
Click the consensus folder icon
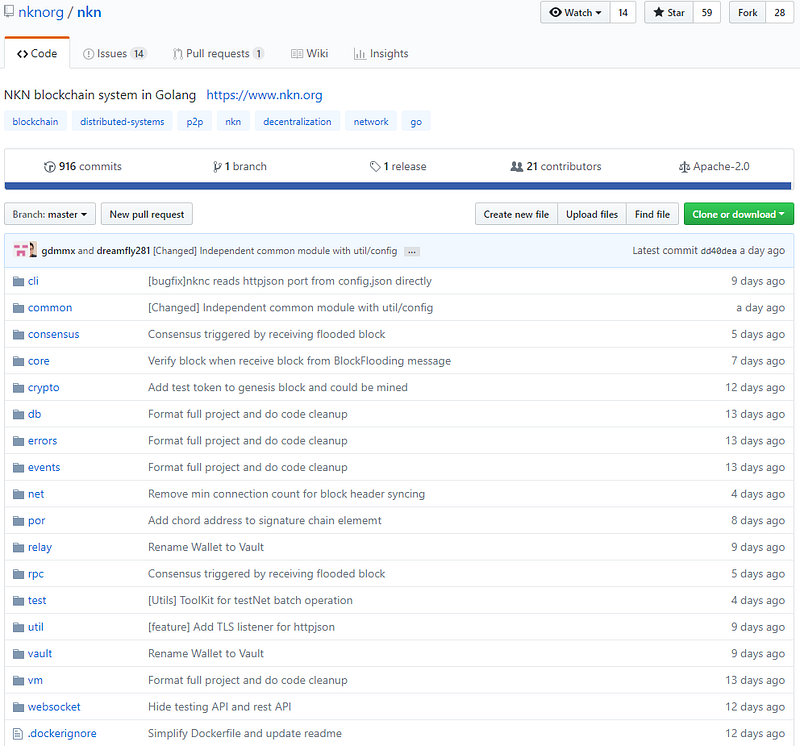(x=18, y=334)
